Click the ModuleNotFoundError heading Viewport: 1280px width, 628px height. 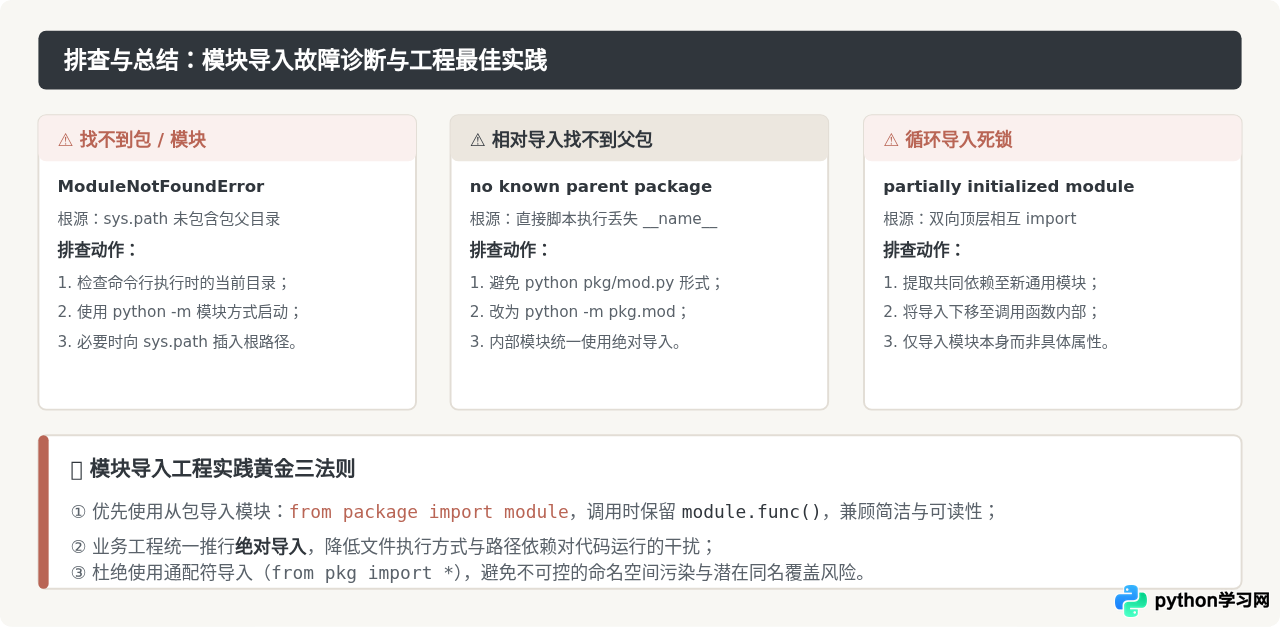click(161, 186)
